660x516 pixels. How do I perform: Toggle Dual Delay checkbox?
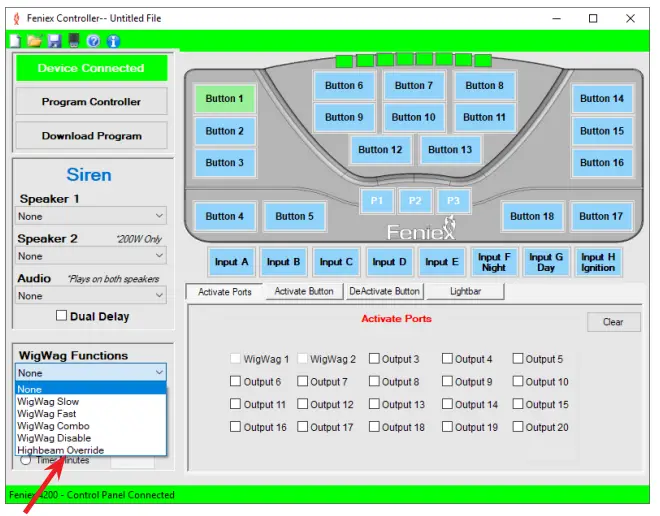coord(61,316)
